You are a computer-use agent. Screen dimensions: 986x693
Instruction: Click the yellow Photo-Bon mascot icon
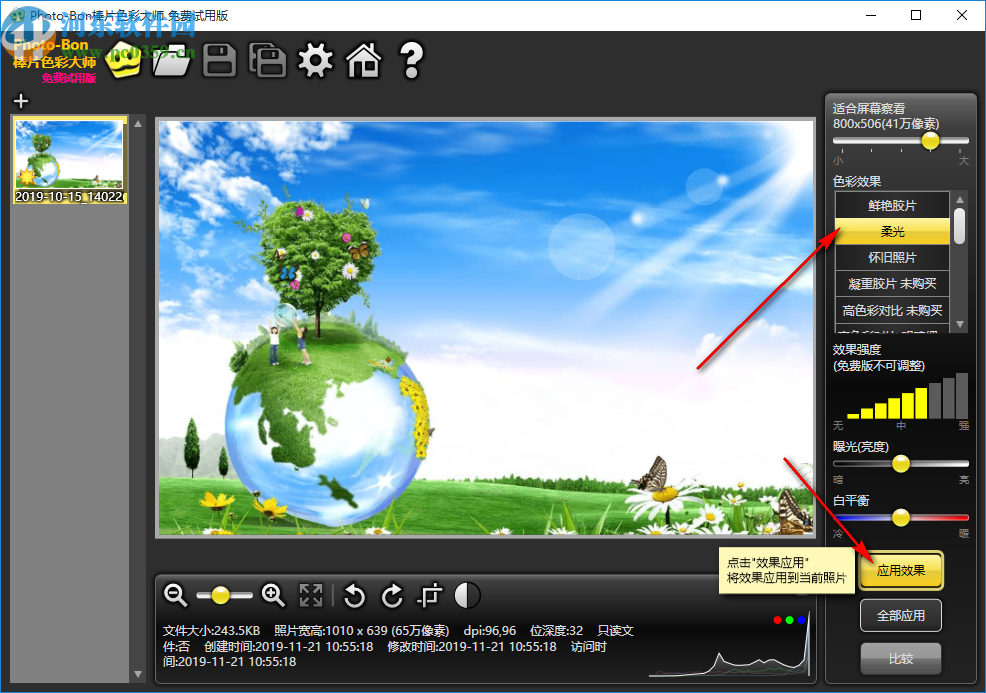pyautogui.click(x=124, y=62)
